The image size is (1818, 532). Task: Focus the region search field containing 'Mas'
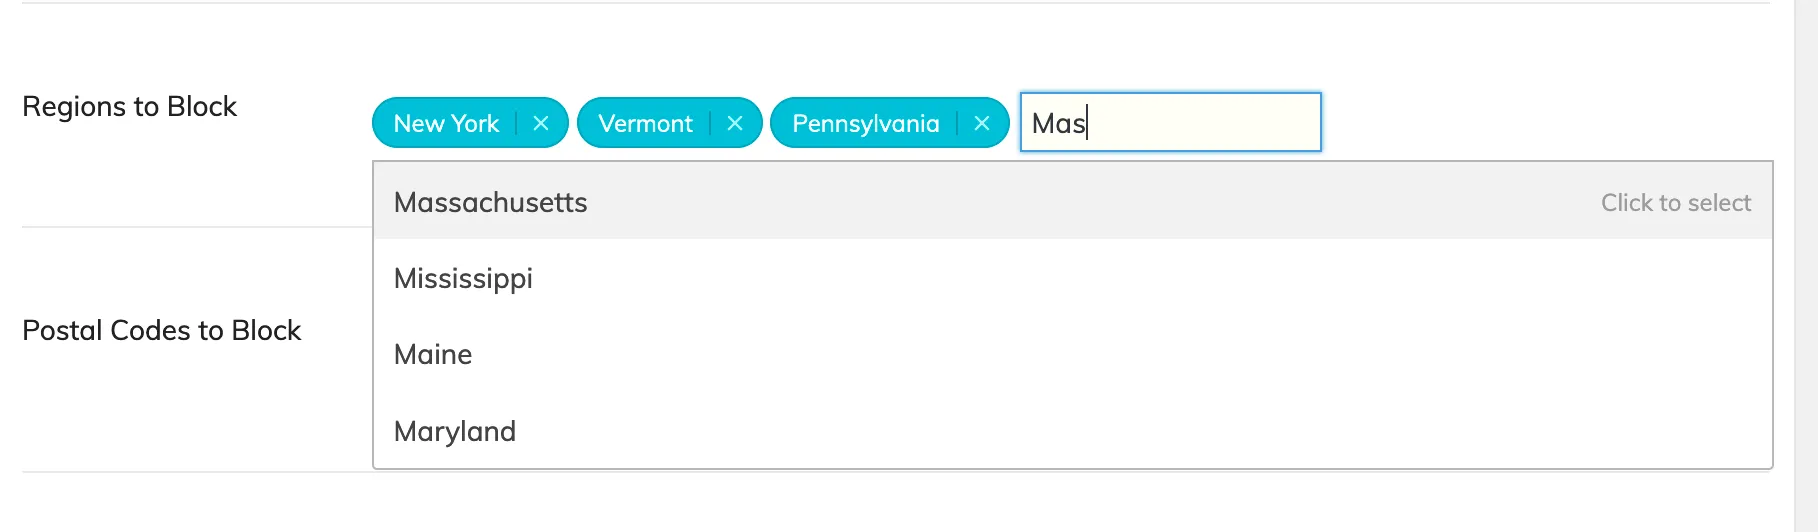[x=1171, y=122]
